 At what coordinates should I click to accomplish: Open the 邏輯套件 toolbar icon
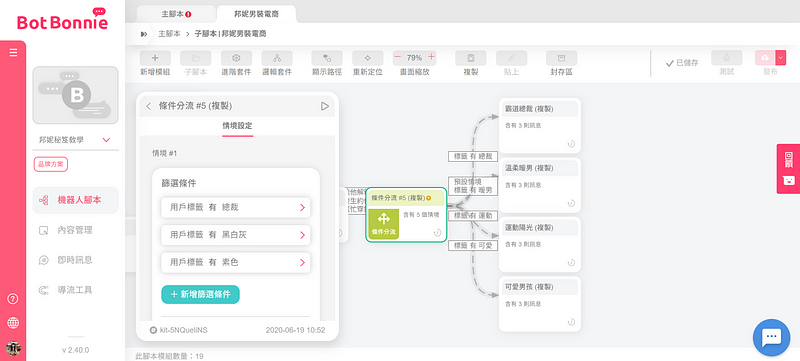coord(277,58)
